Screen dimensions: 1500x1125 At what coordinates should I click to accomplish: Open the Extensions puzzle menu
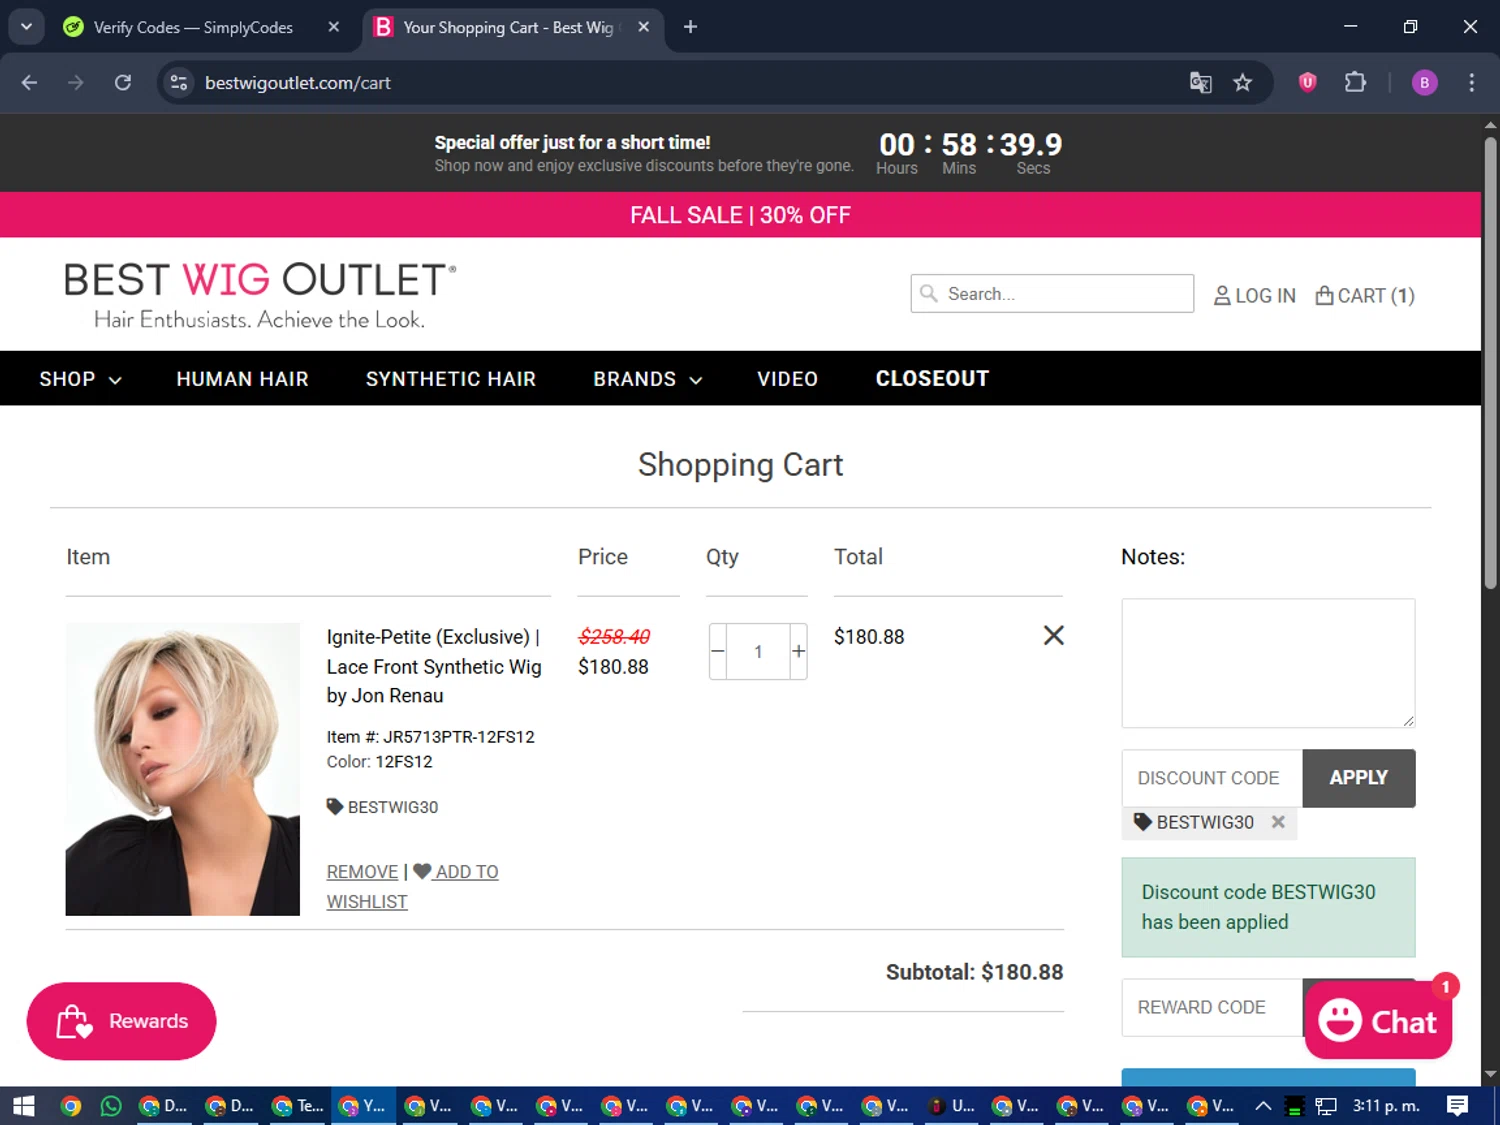click(1355, 83)
